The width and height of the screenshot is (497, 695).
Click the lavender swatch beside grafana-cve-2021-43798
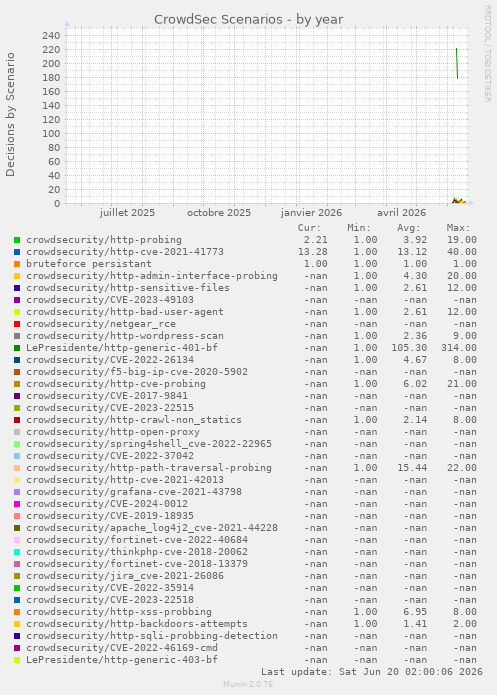pyautogui.click(x=17, y=492)
